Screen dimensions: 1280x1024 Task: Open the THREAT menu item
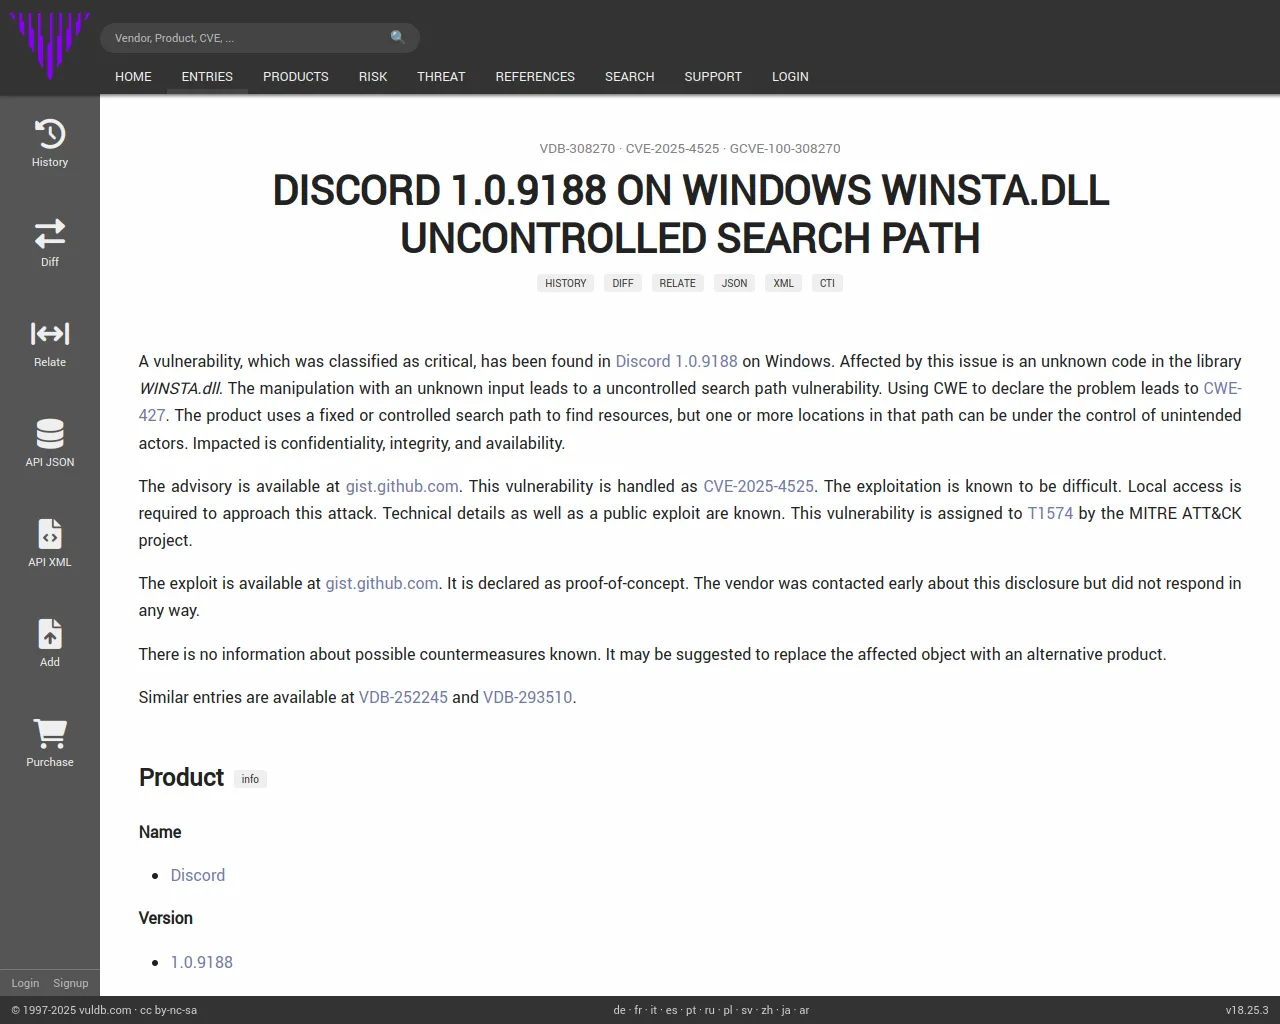441,76
